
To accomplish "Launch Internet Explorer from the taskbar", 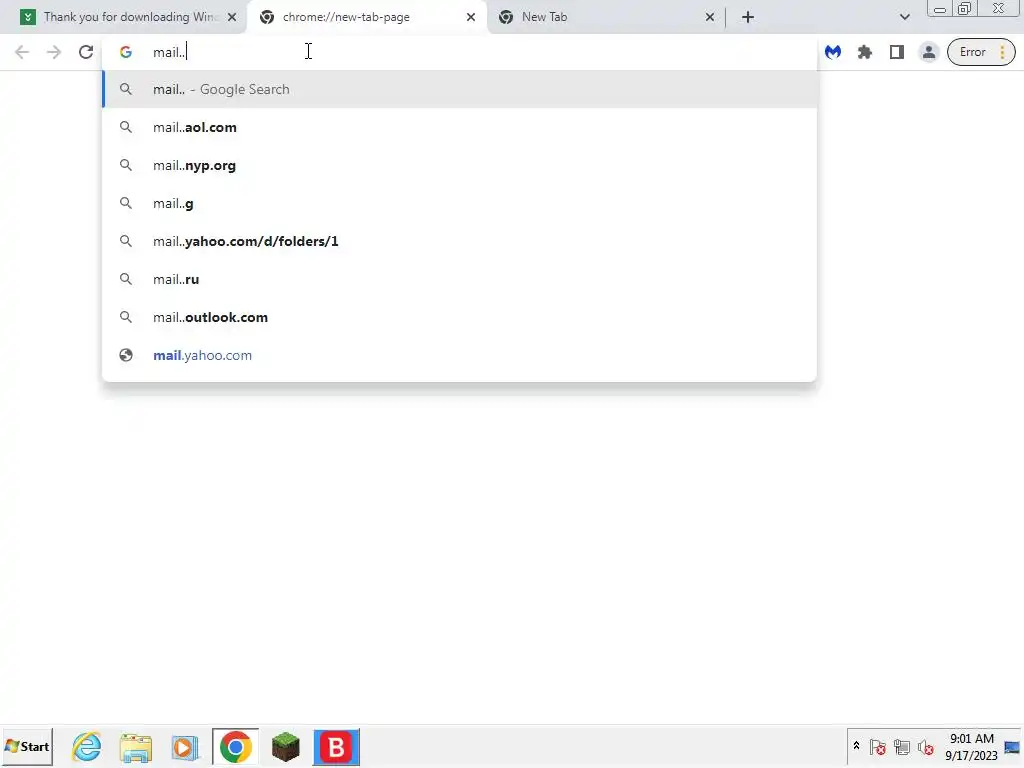I will click(x=87, y=746).
